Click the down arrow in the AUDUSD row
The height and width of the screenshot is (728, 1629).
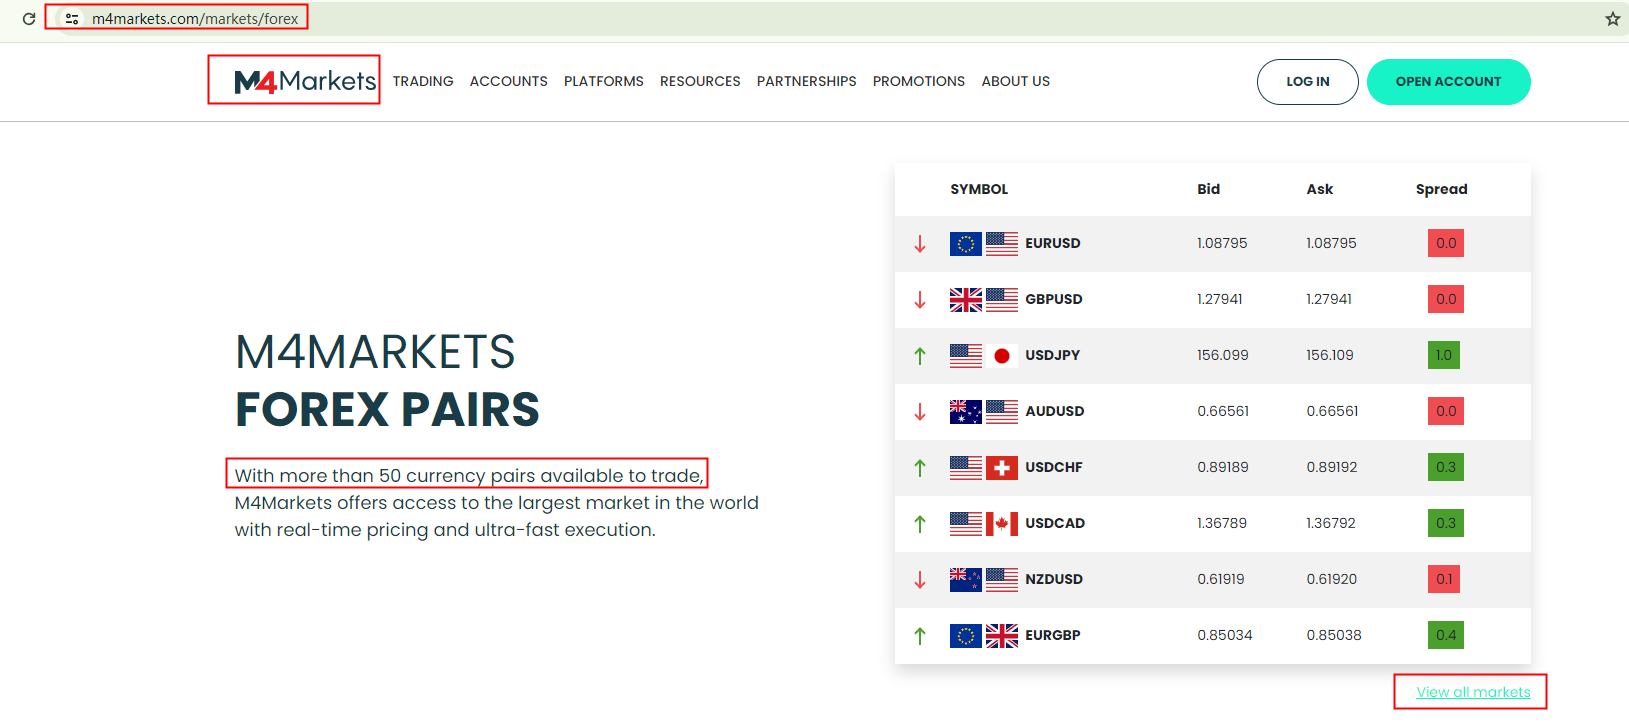920,411
